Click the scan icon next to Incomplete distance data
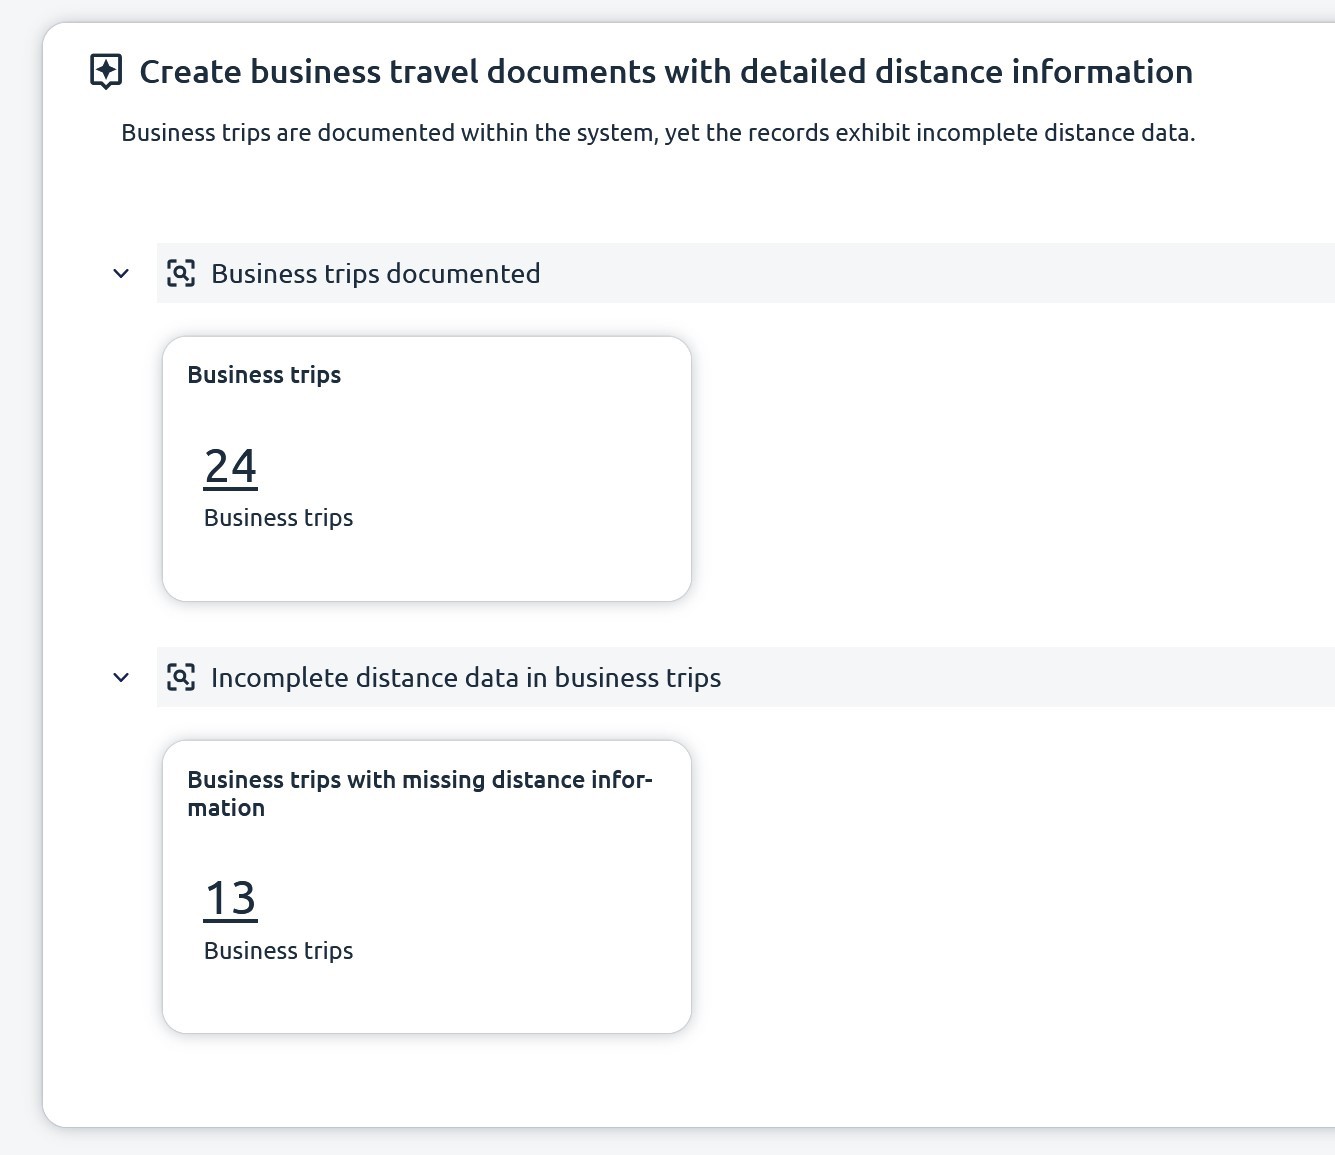This screenshot has height=1155, width=1335. tap(181, 677)
